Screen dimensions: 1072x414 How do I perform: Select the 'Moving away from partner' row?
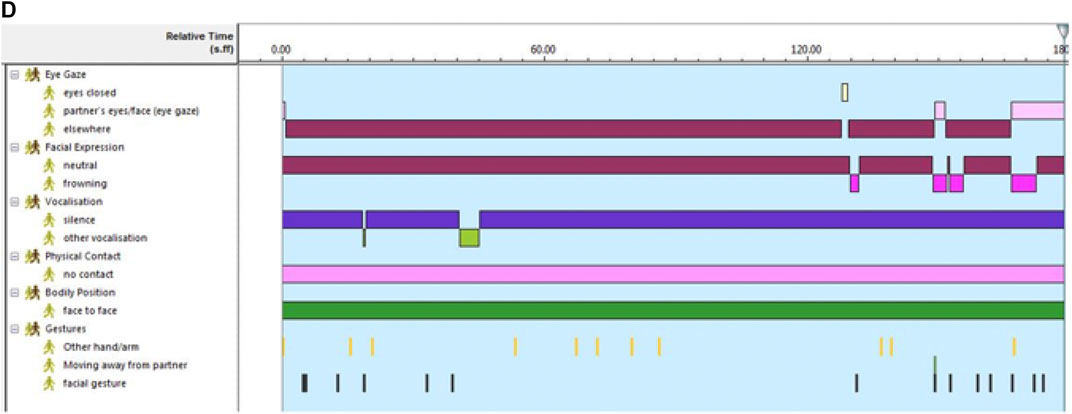point(117,365)
